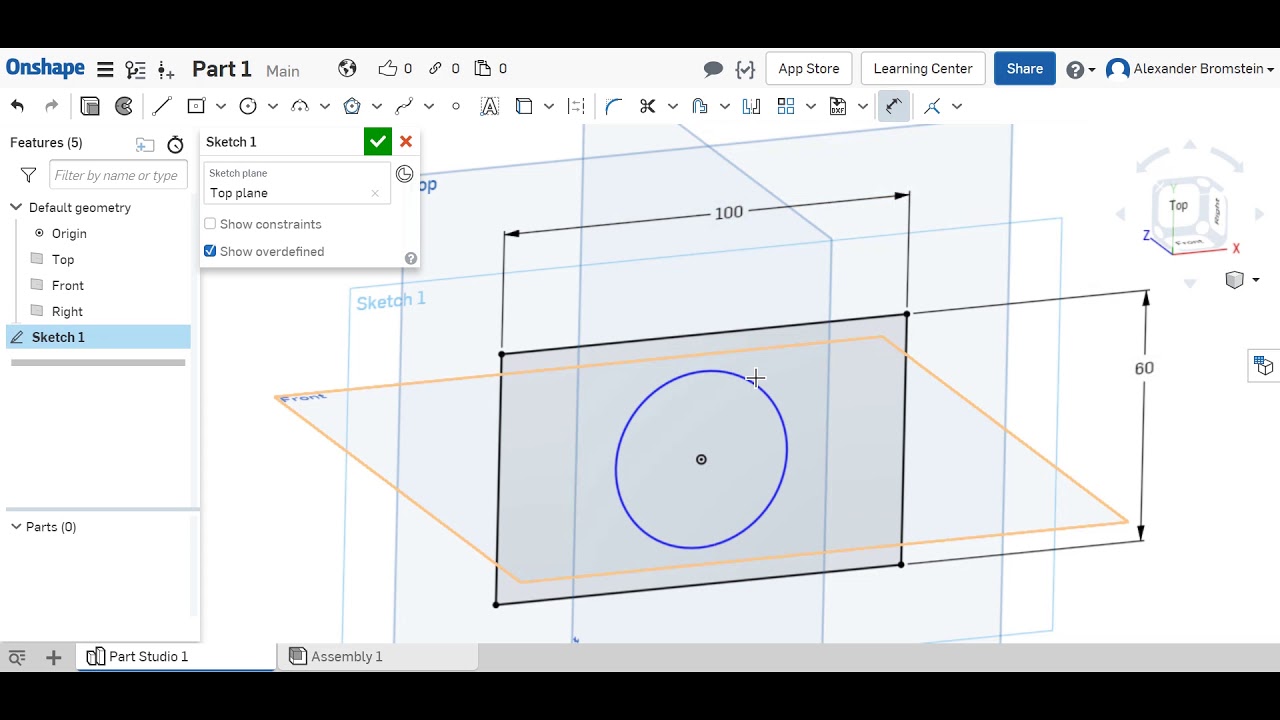Image resolution: width=1280 pixels, height=720 pixels.
Task: Select the Sketch fillet tool
Action: click(x=614, y=106)
